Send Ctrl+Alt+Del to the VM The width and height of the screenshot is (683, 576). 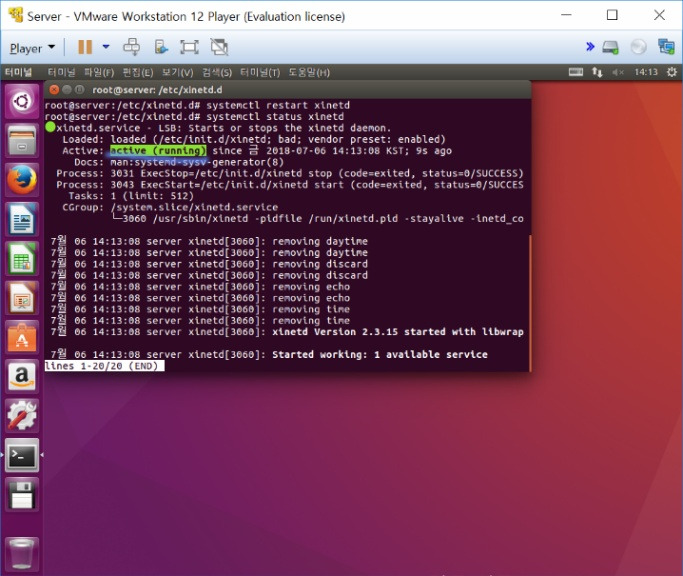(x=132, y=47)
